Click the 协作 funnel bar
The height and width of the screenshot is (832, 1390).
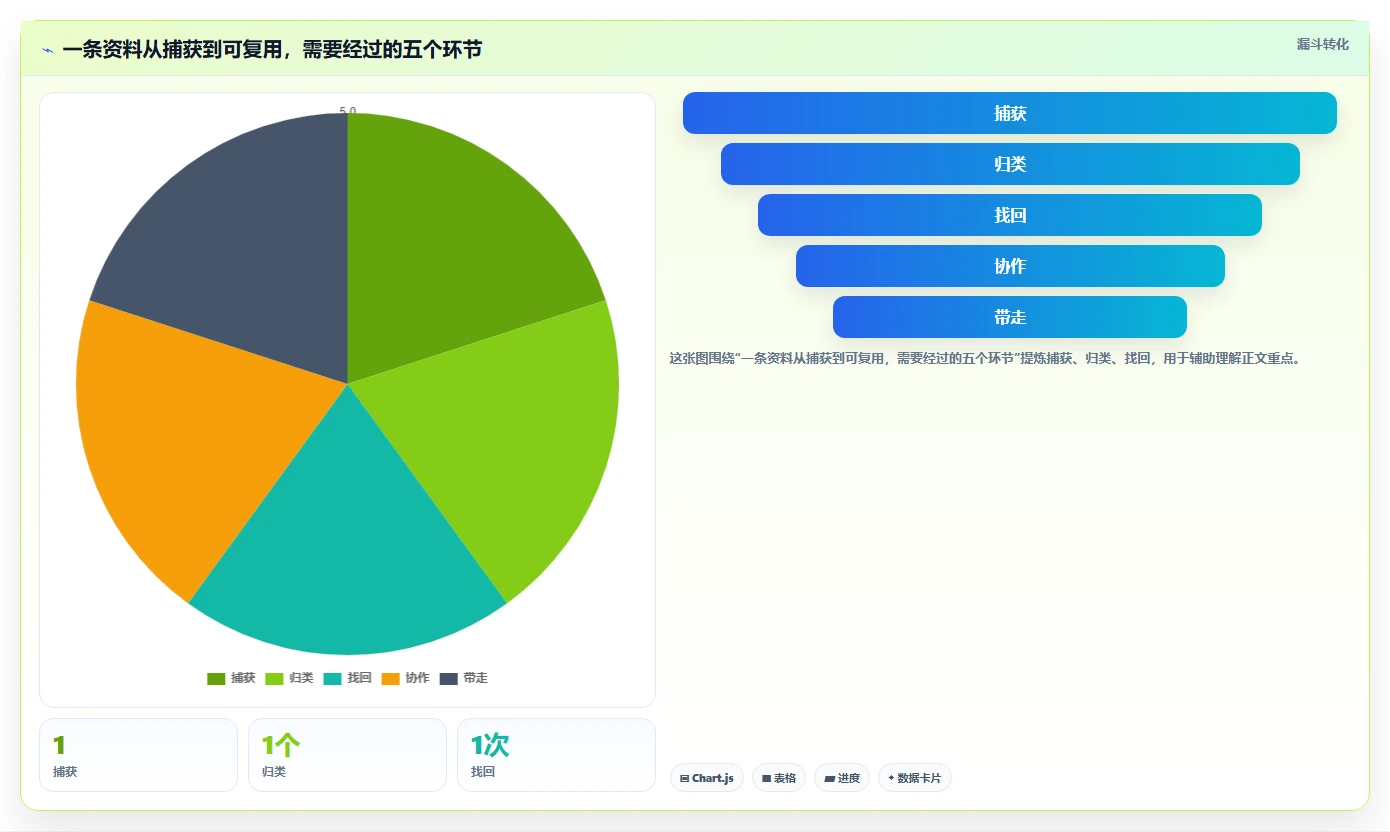coord(1010,266)
